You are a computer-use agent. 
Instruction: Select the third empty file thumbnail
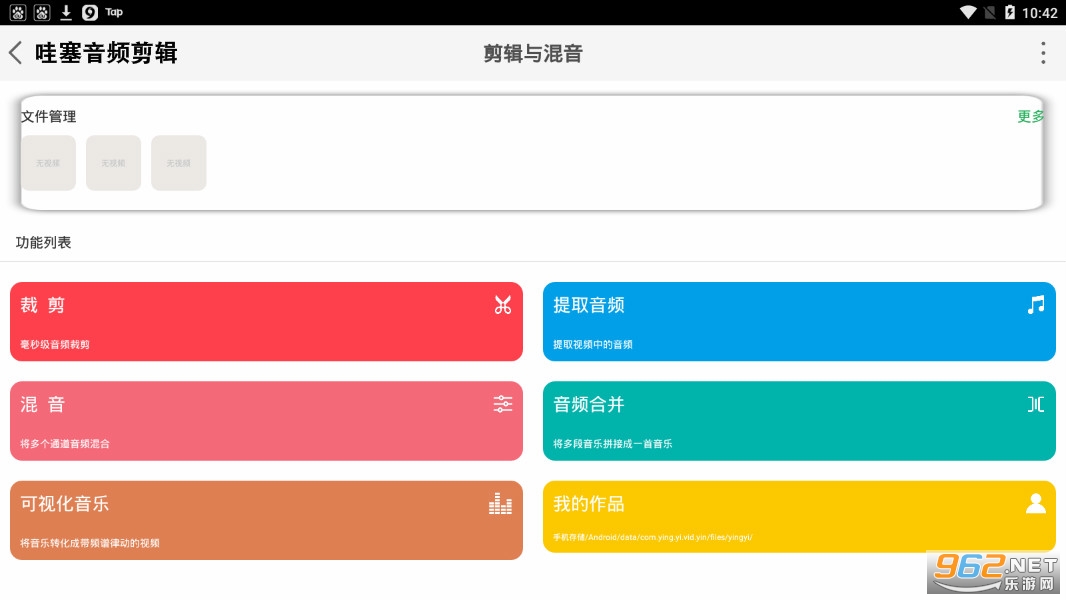point(179,163)
